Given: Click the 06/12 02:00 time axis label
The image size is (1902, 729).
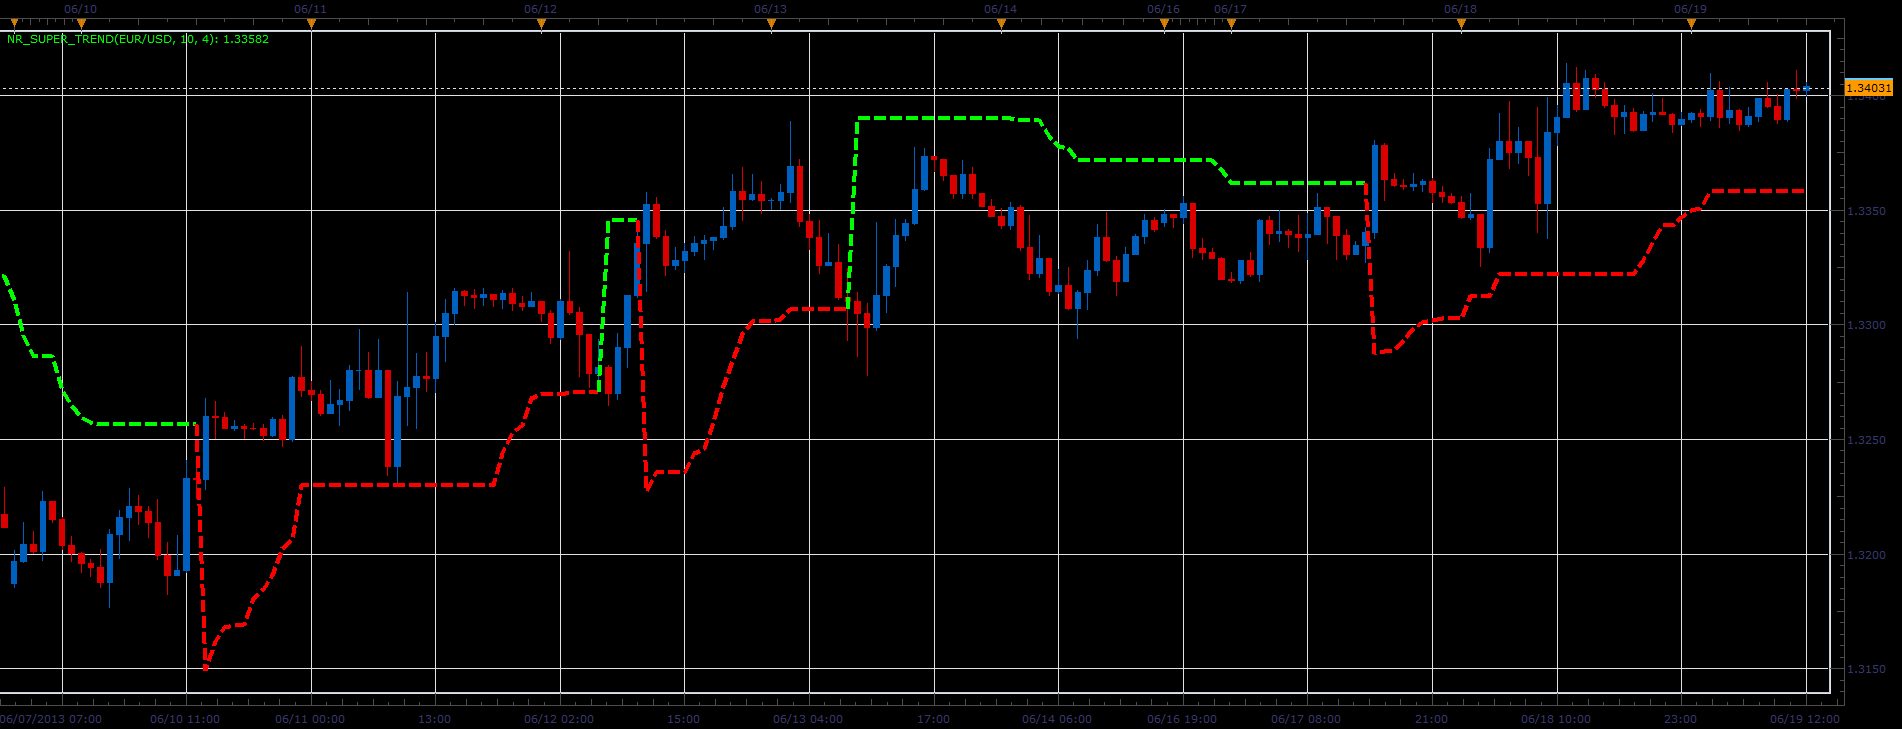Looking at the screenshot, I should pos(559,719).
